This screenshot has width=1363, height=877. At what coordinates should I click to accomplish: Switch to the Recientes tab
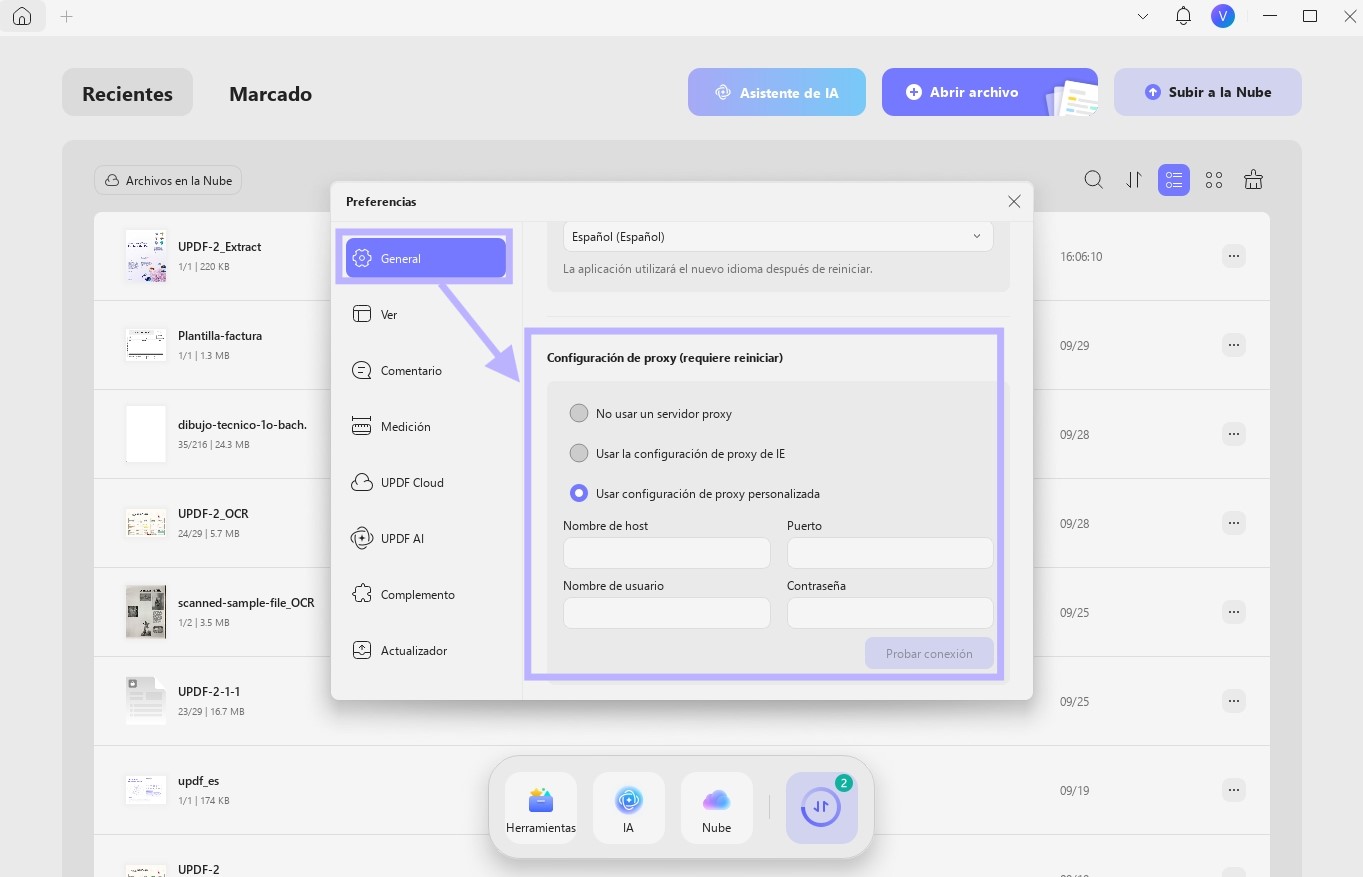tap(127, 93)
